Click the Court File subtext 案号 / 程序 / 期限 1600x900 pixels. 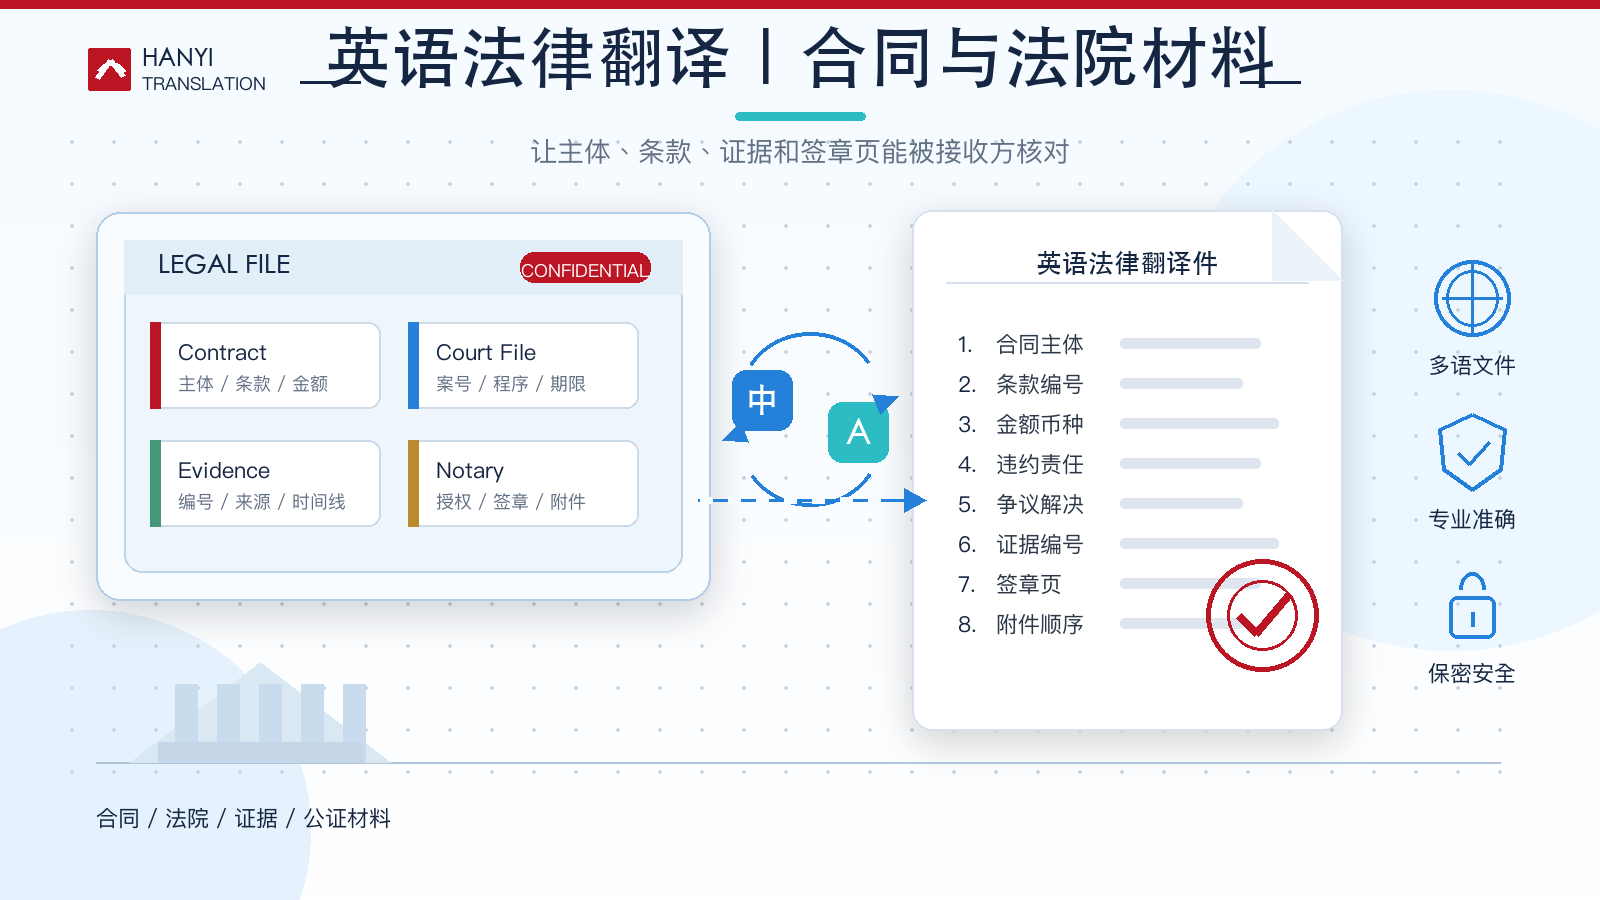[511, 384]
